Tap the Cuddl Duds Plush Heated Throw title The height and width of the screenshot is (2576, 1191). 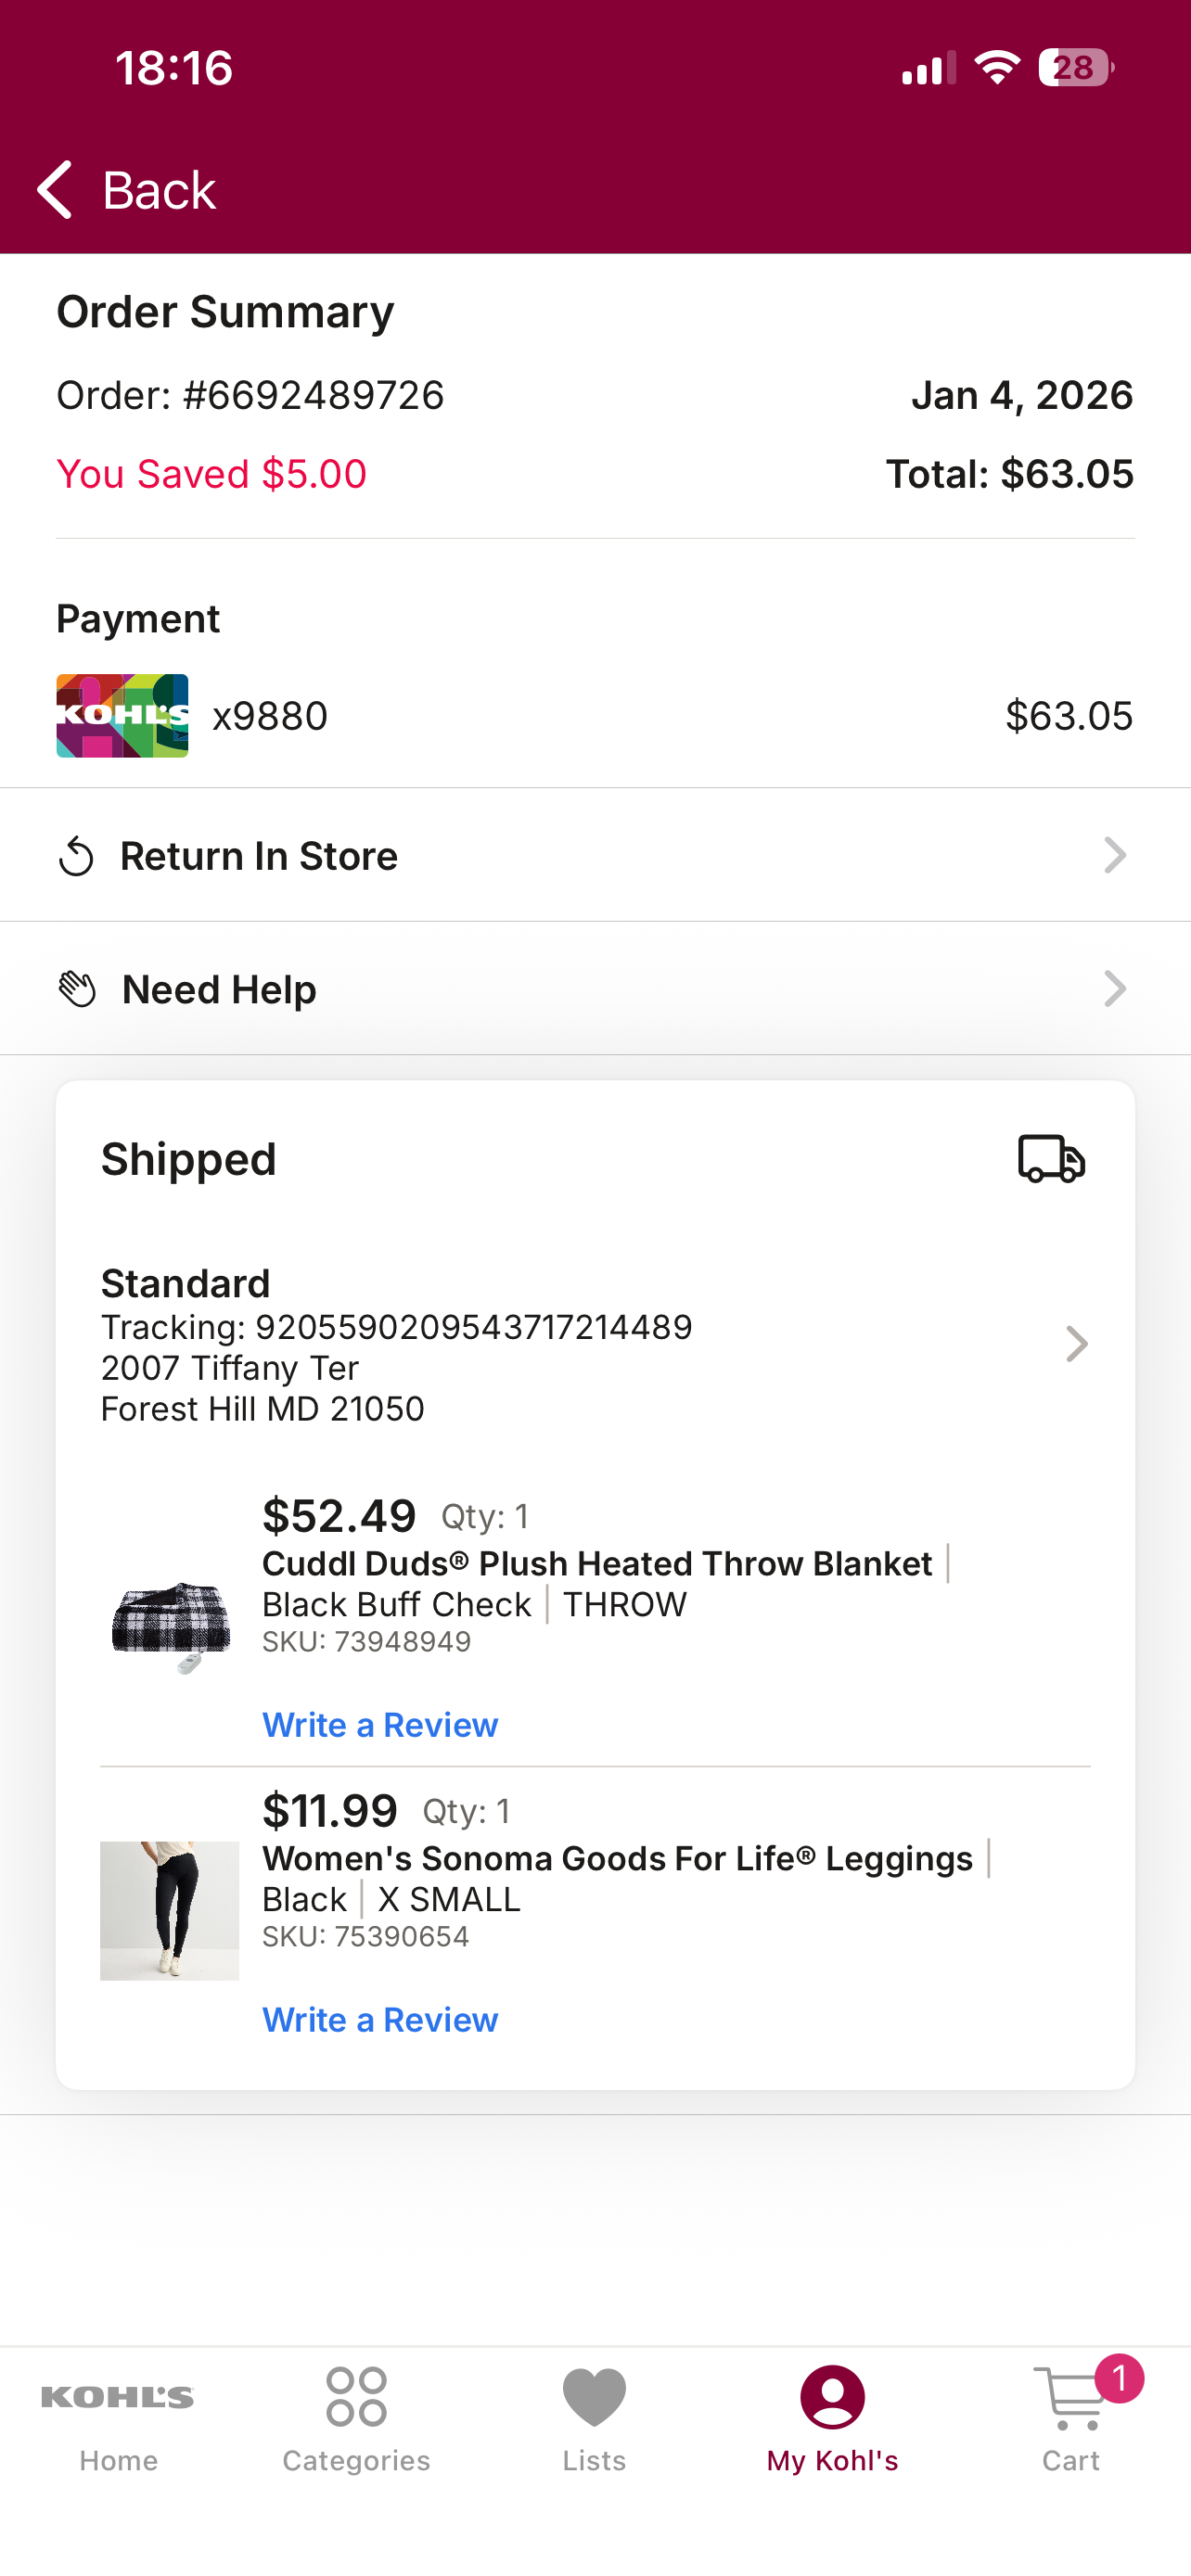click(597, 1564)
